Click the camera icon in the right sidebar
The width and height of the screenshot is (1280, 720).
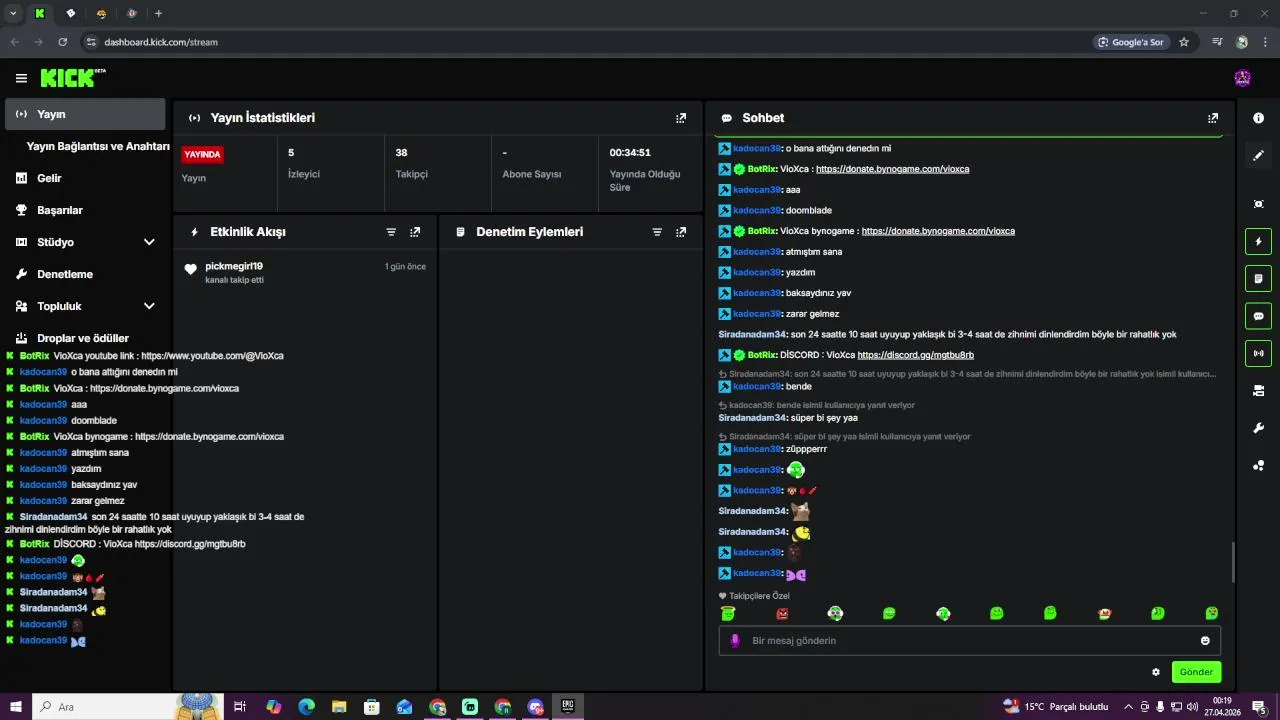1258,391
